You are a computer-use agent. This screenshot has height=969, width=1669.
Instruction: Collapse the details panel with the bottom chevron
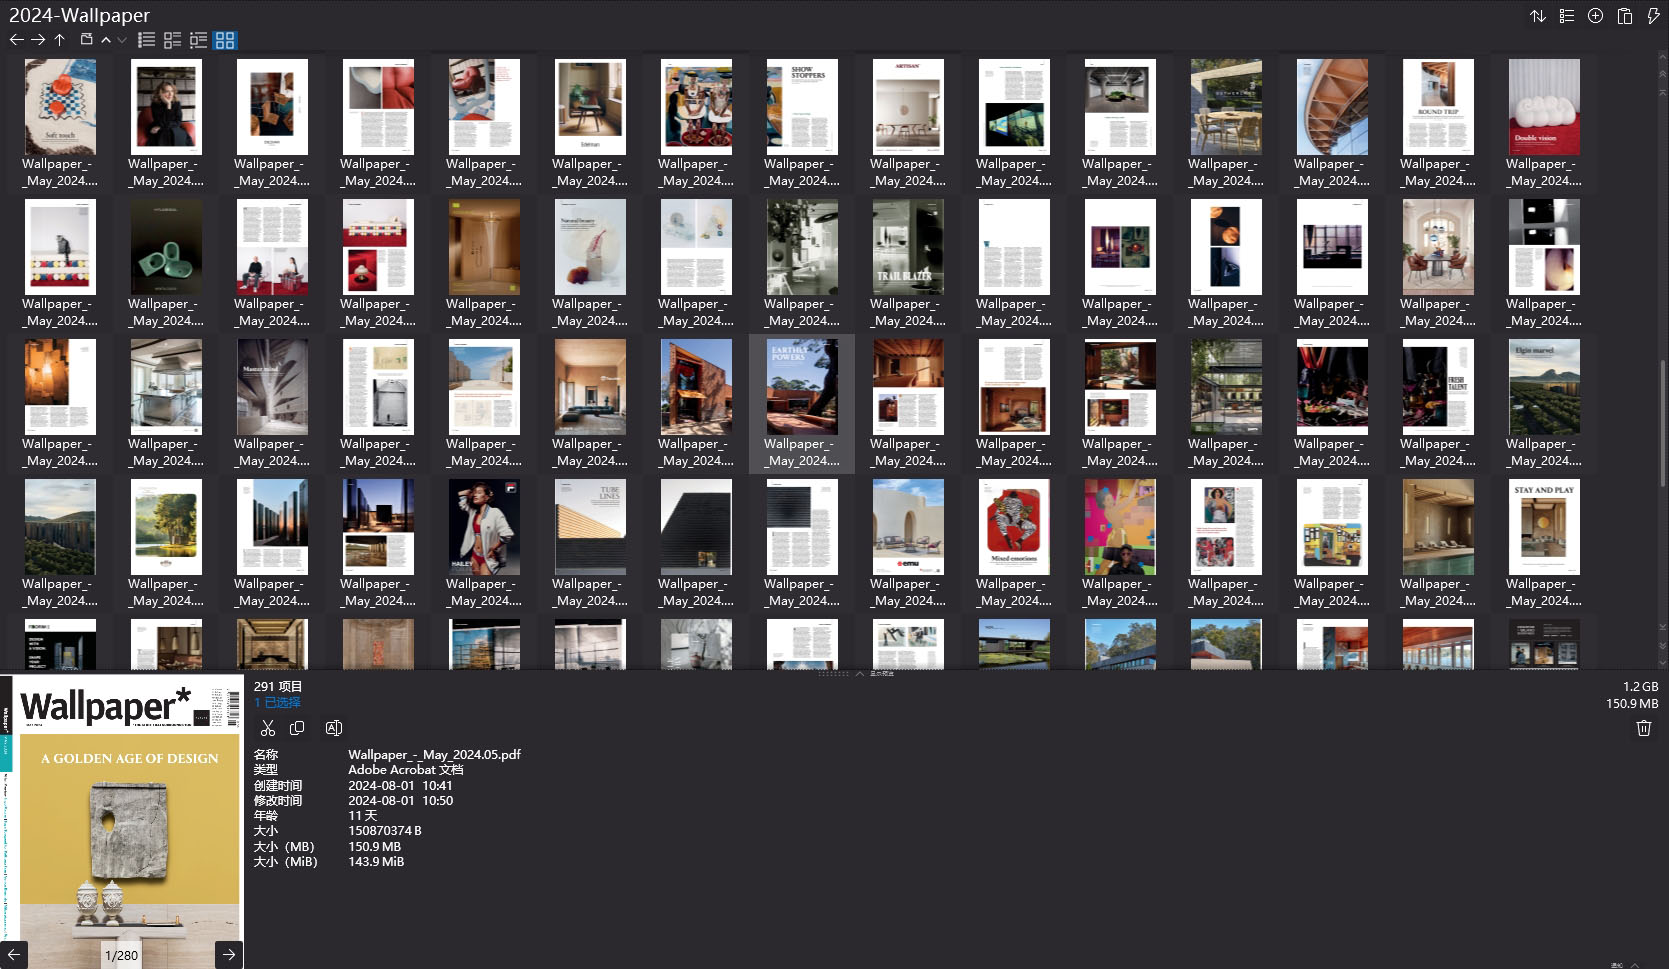[859, 673]
